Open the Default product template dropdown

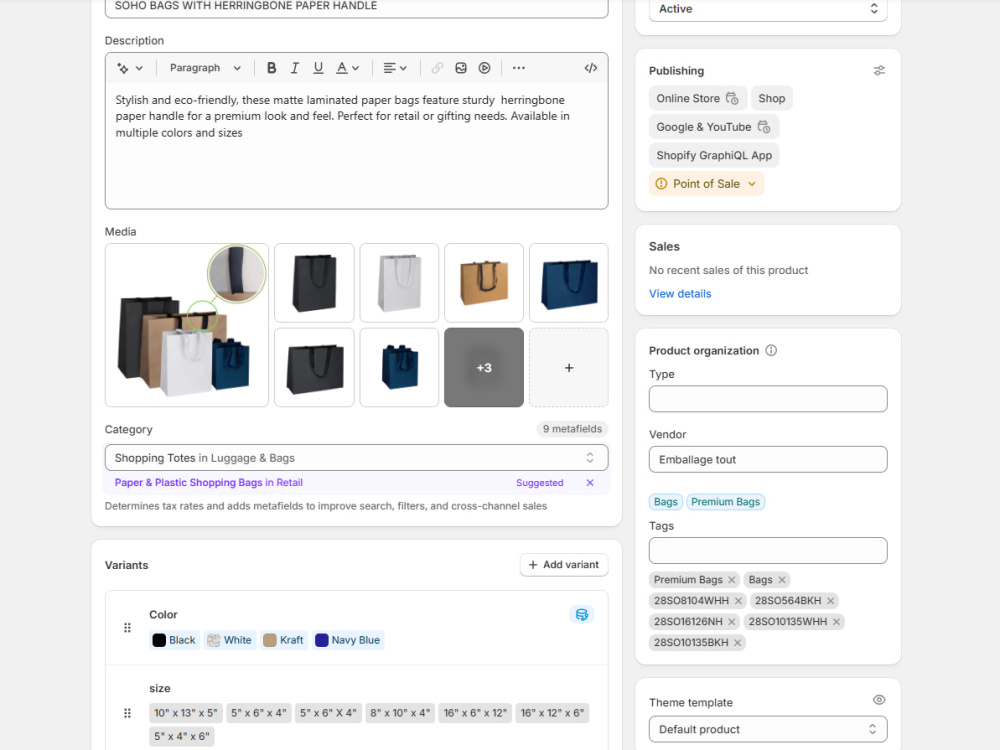(x=768, y=729)
